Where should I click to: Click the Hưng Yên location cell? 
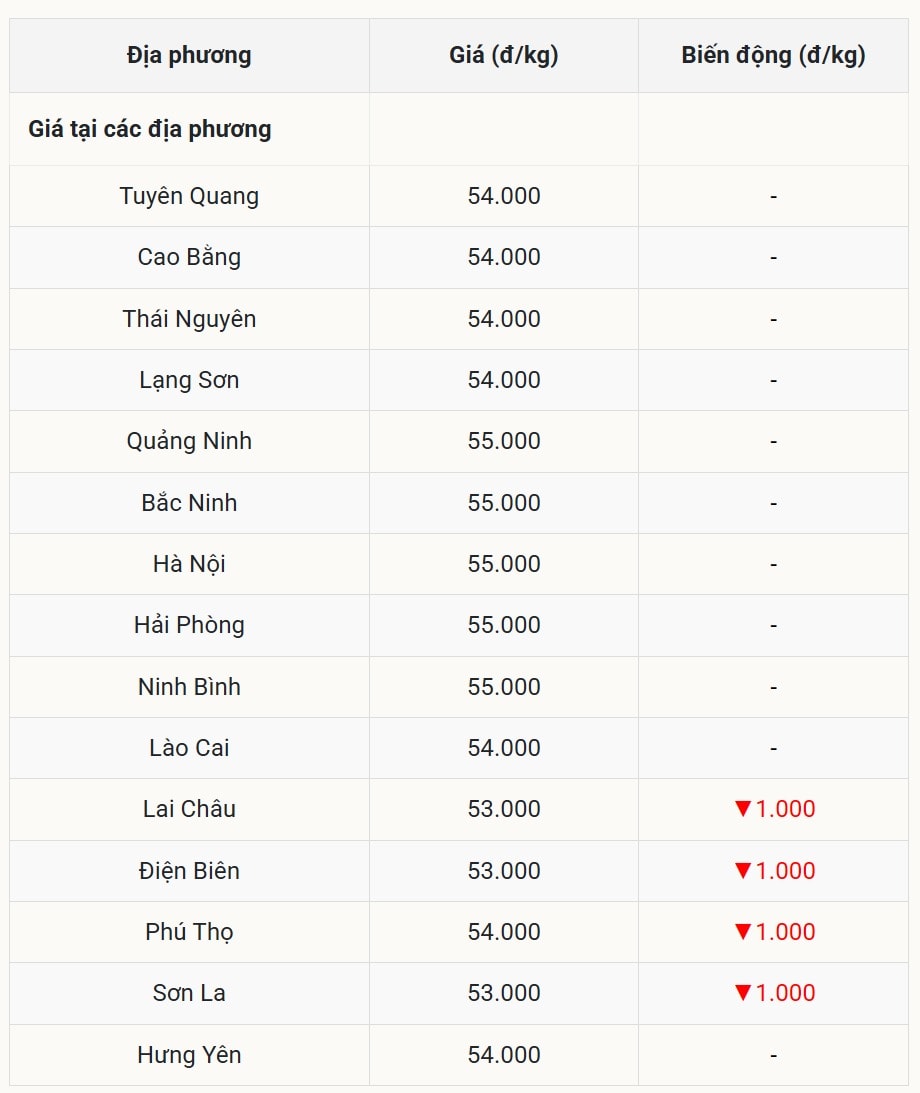(x=189, y=1054)
